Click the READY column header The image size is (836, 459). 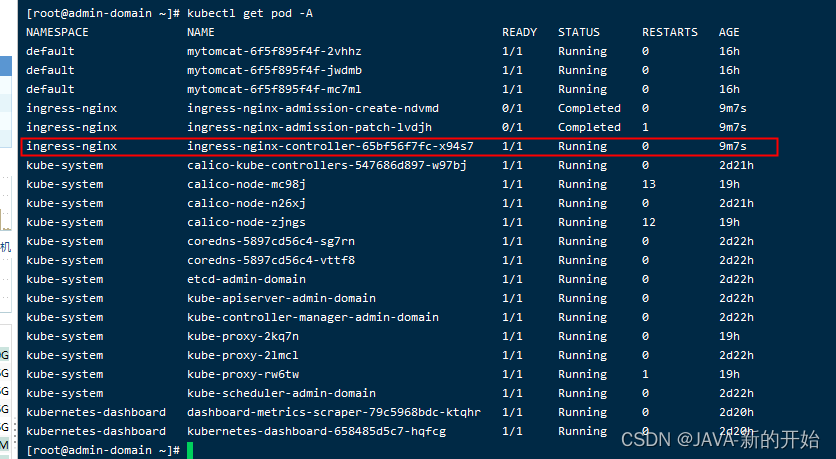point(519,32)
